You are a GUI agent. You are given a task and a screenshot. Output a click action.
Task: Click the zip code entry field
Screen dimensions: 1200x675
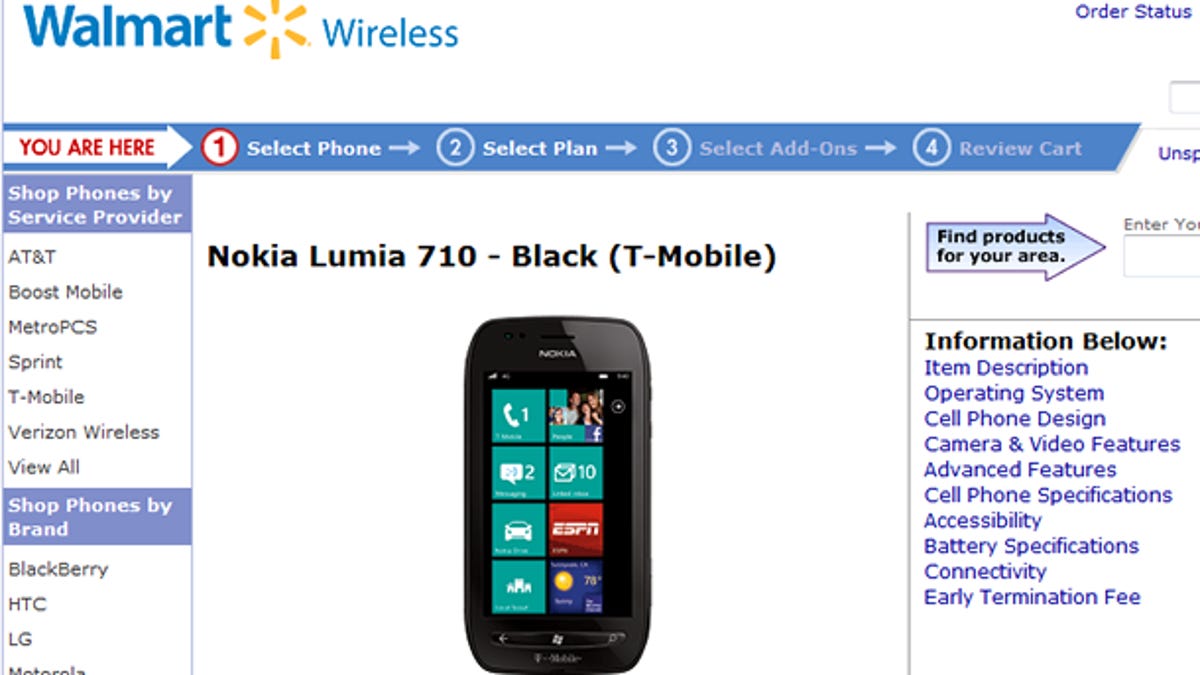point(1162,256)
